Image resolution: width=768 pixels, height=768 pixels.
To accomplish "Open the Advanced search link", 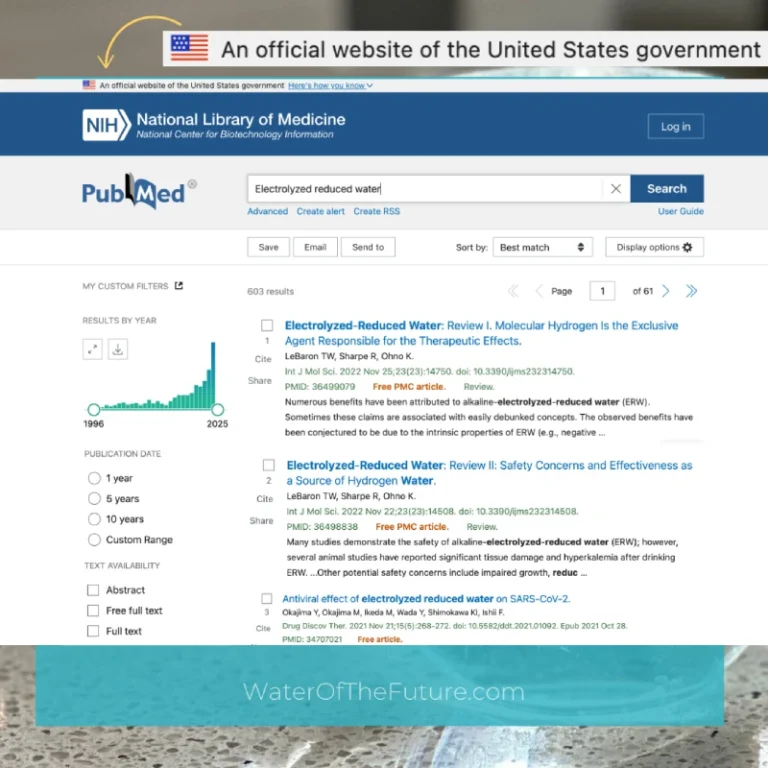I will tap(267, 211).
